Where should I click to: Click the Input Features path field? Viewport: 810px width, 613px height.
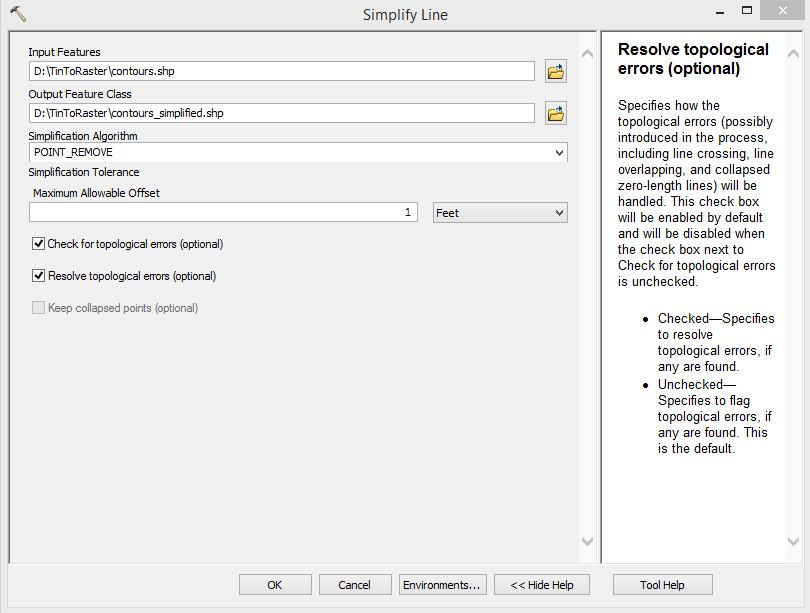[282, 71]
